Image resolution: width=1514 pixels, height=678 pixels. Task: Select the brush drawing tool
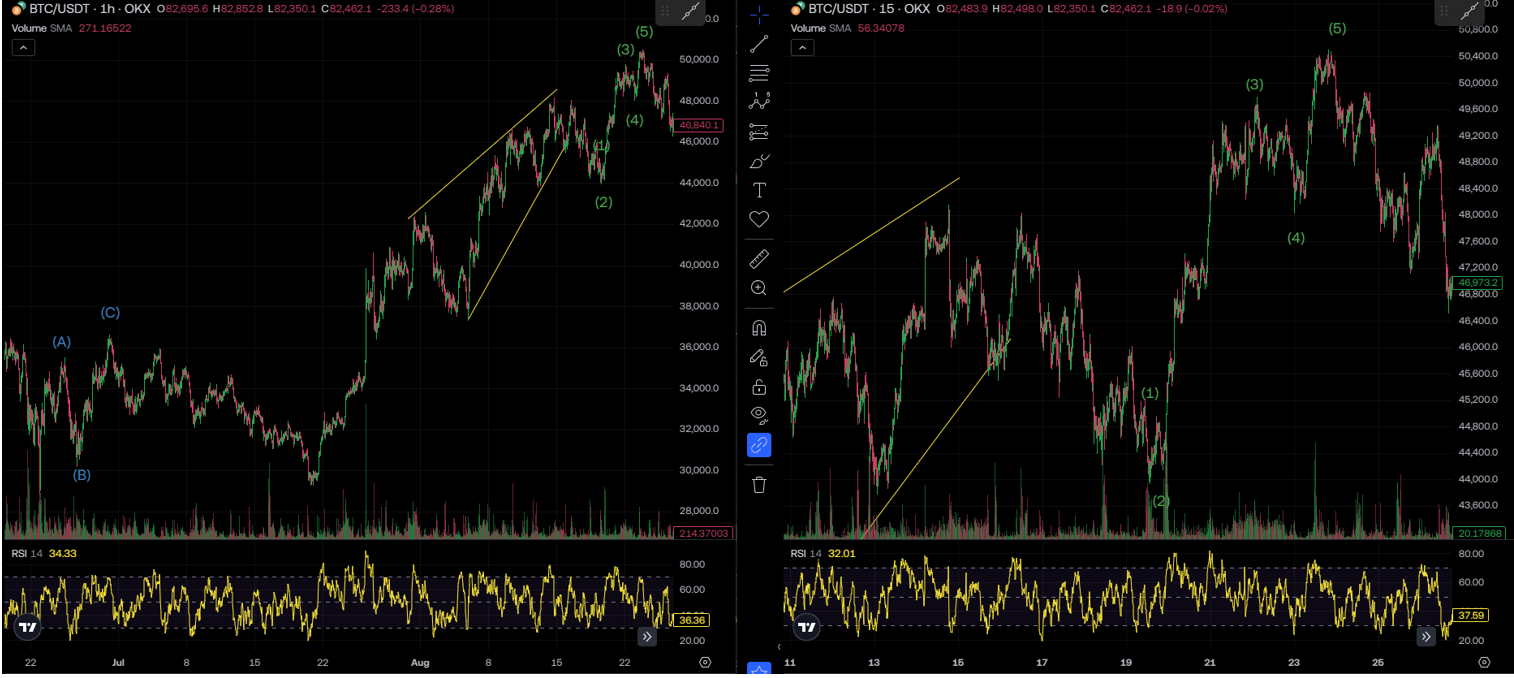pyautogui.click(x=759, y=160)
